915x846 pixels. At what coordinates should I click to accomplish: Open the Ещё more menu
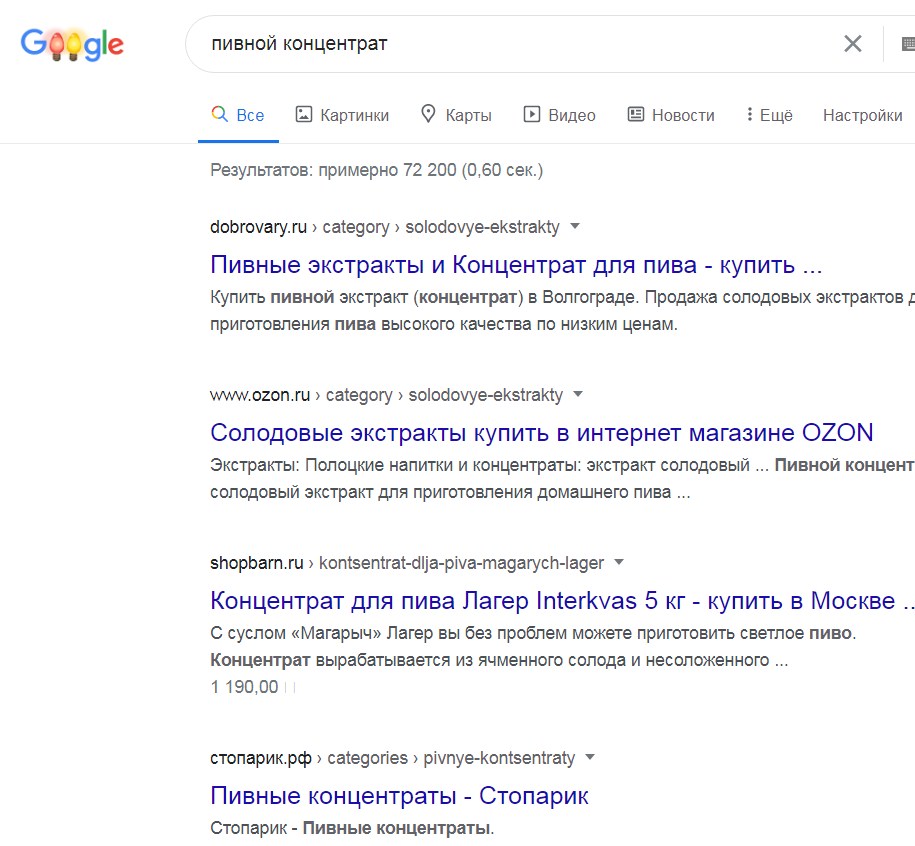[769, 115]
